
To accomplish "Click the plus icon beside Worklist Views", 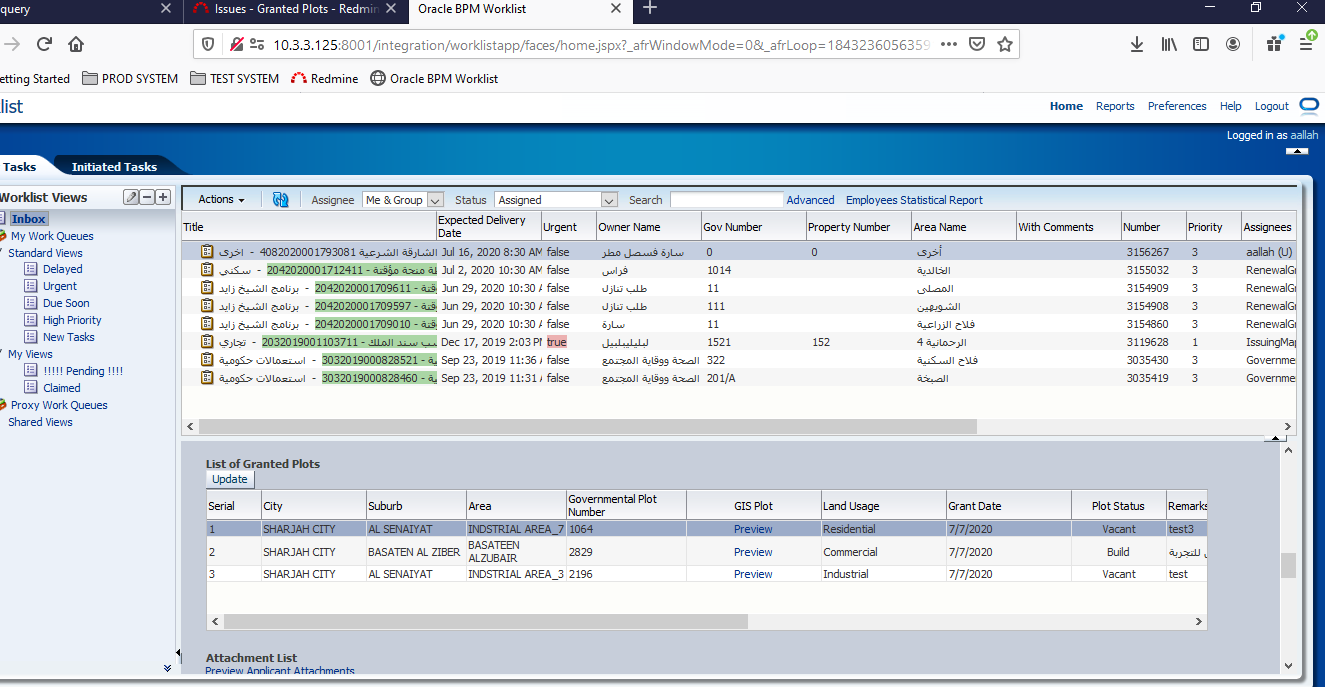I will point(162,197).
